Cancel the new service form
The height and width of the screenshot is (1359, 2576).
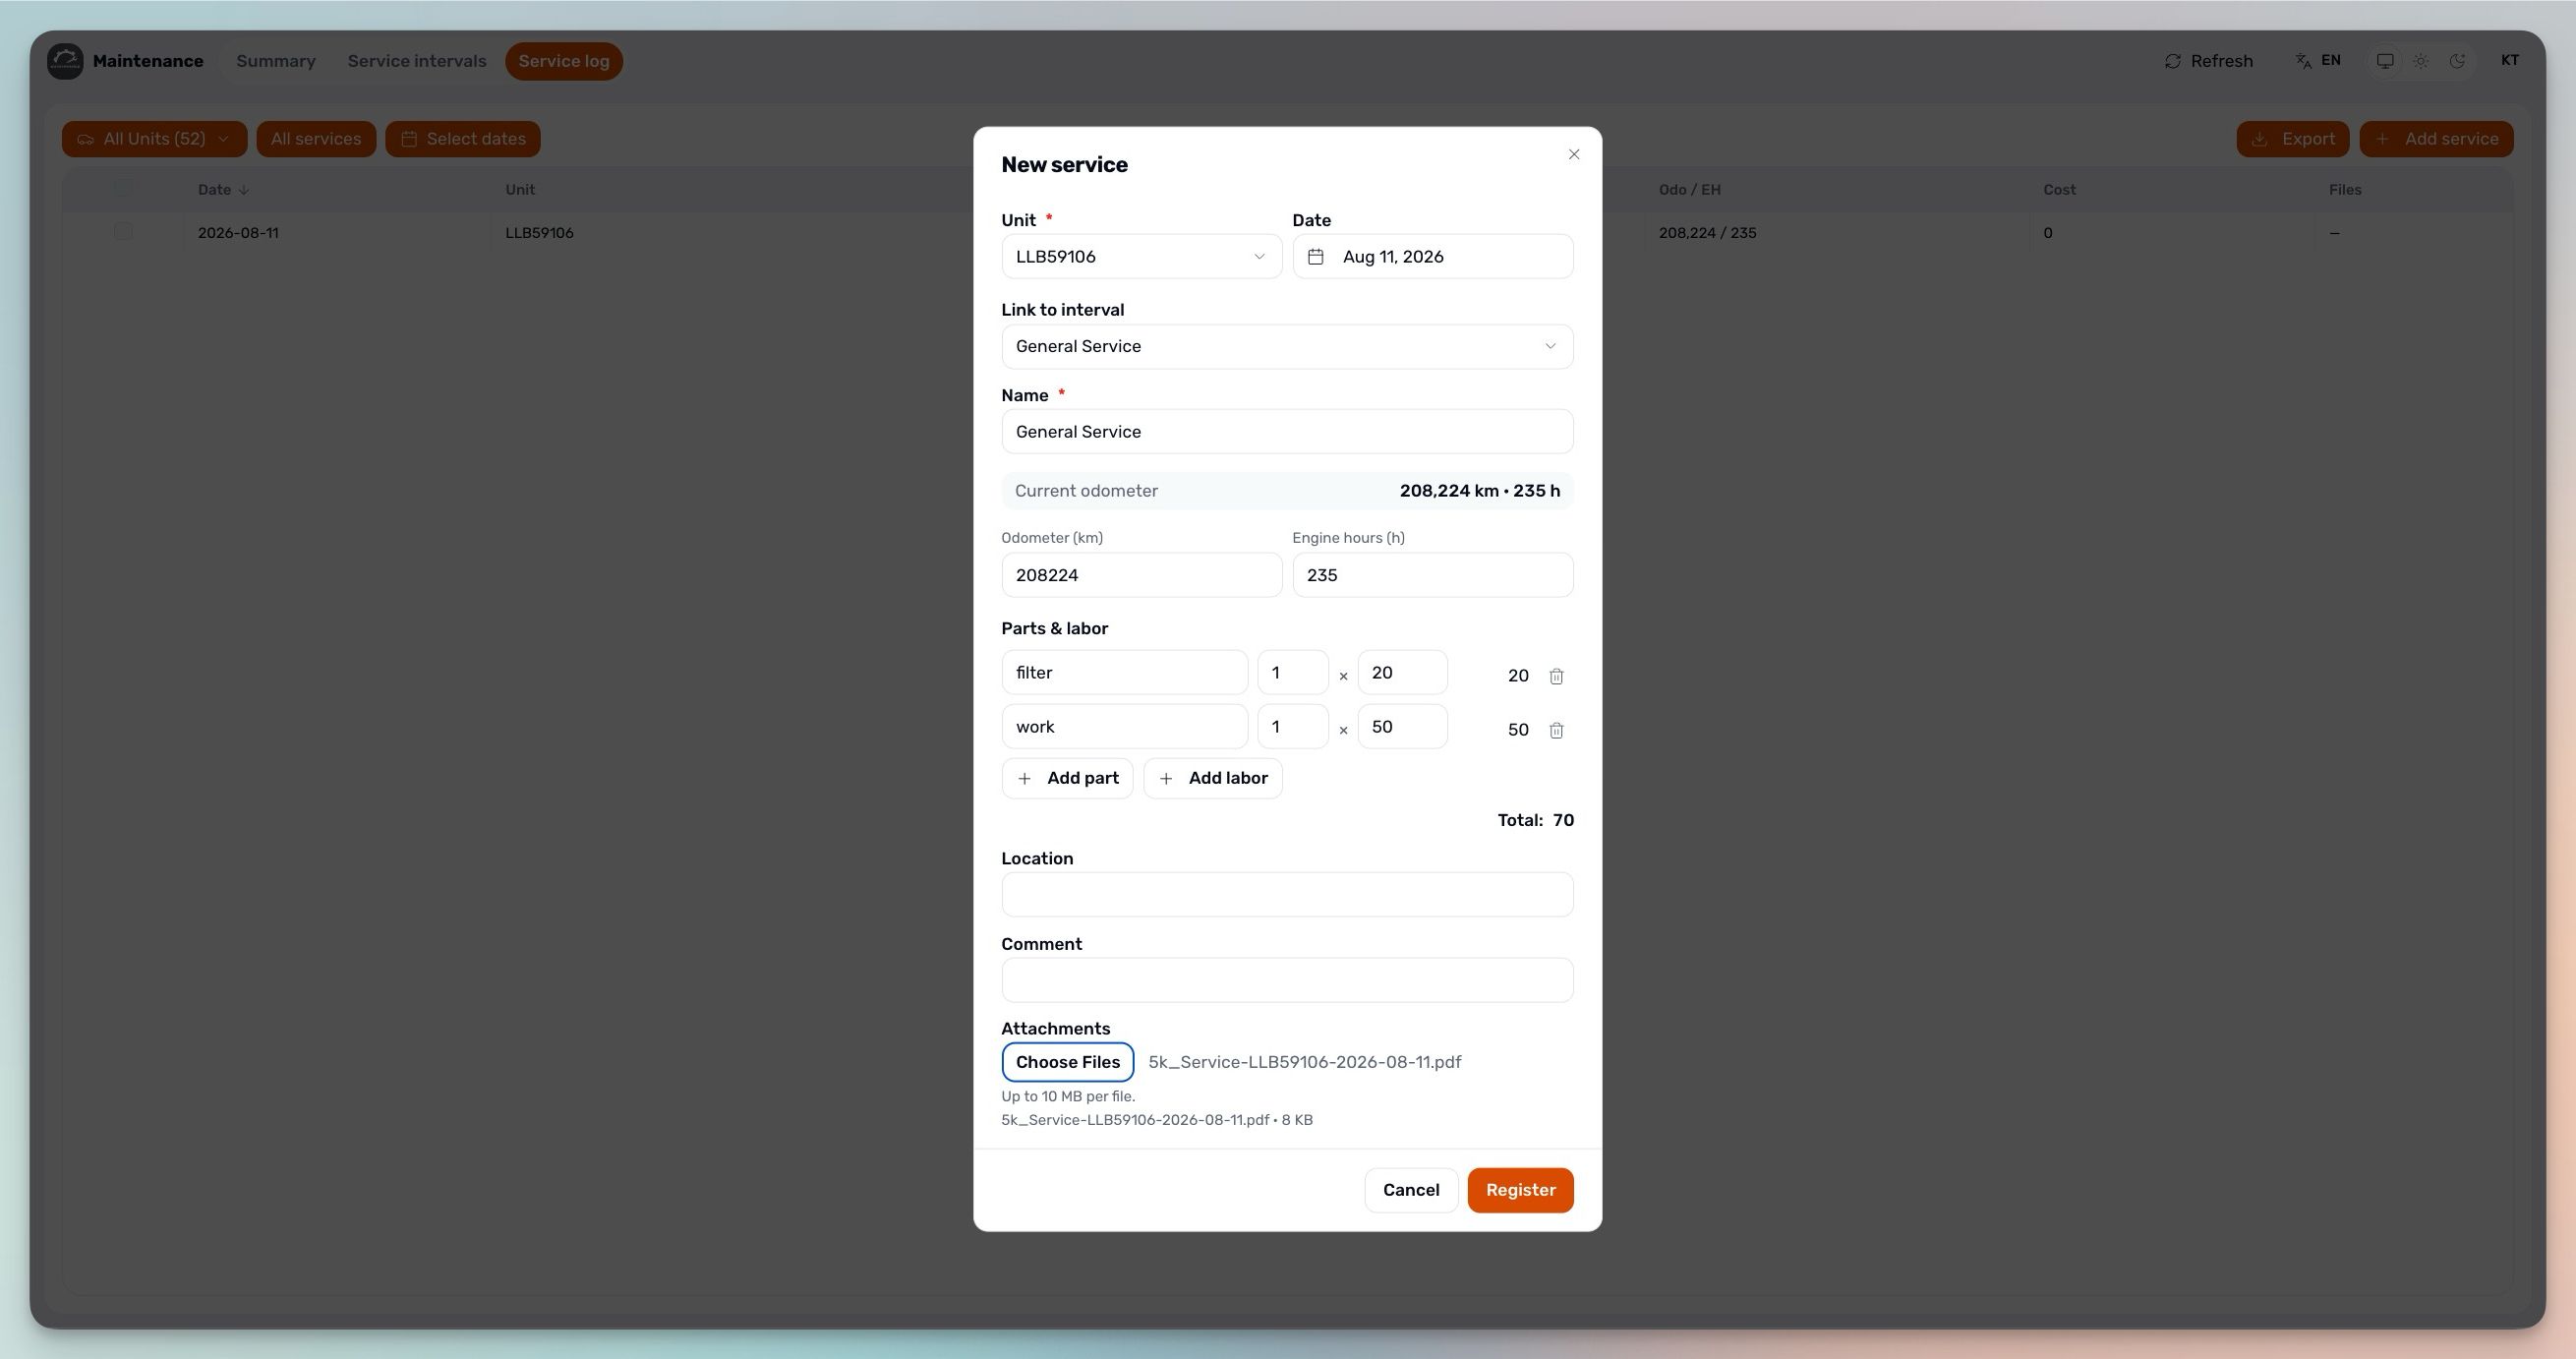coord(1411,1190)
